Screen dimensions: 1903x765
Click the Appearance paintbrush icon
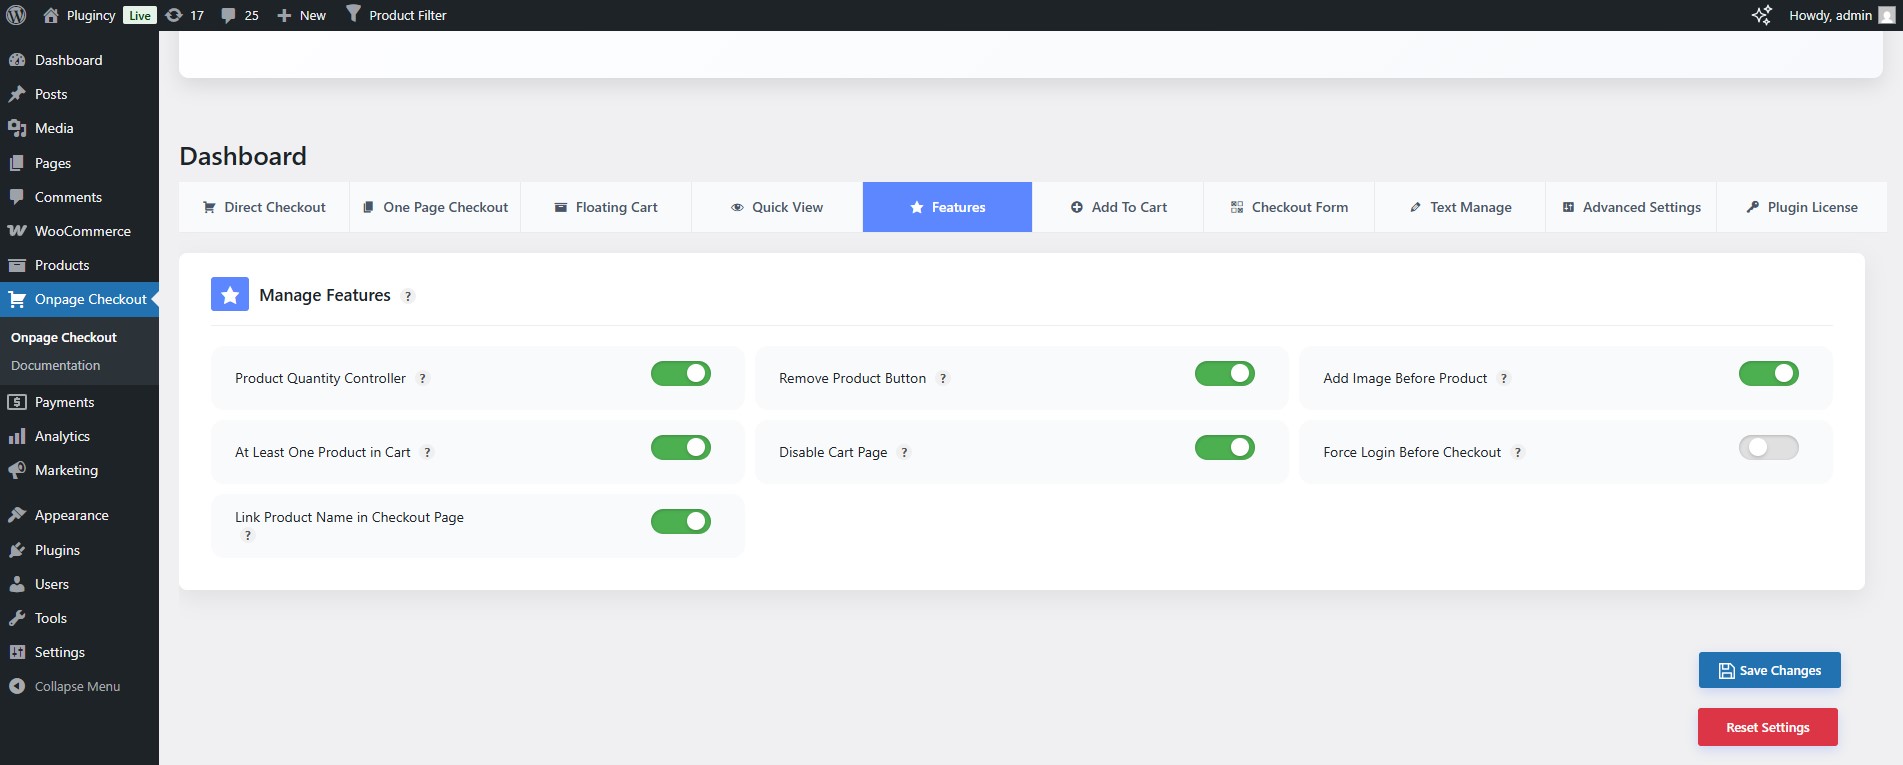click(x=17, y=515)
